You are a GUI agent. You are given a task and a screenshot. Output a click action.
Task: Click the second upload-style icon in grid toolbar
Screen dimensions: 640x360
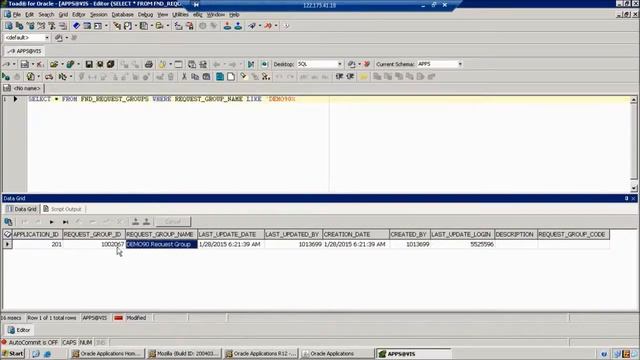coord(147,222)
